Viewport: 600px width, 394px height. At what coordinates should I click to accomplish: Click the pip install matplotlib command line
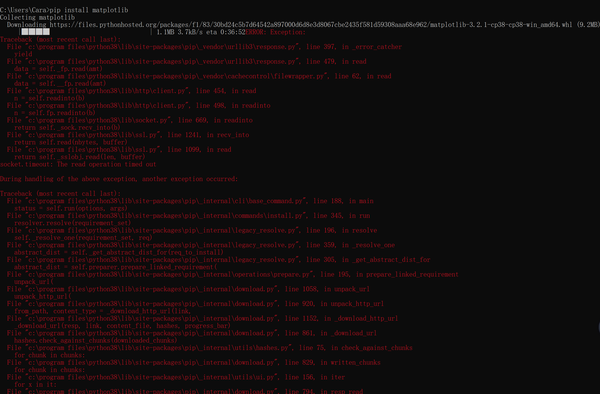click(64, 10)
